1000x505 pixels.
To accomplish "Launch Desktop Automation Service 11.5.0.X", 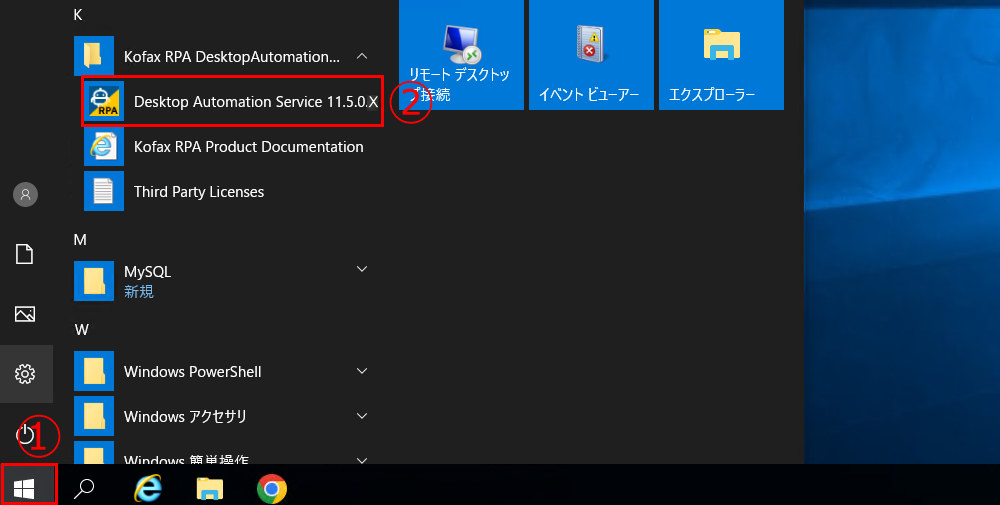I will pyautogui.click(x=232, y=101).
